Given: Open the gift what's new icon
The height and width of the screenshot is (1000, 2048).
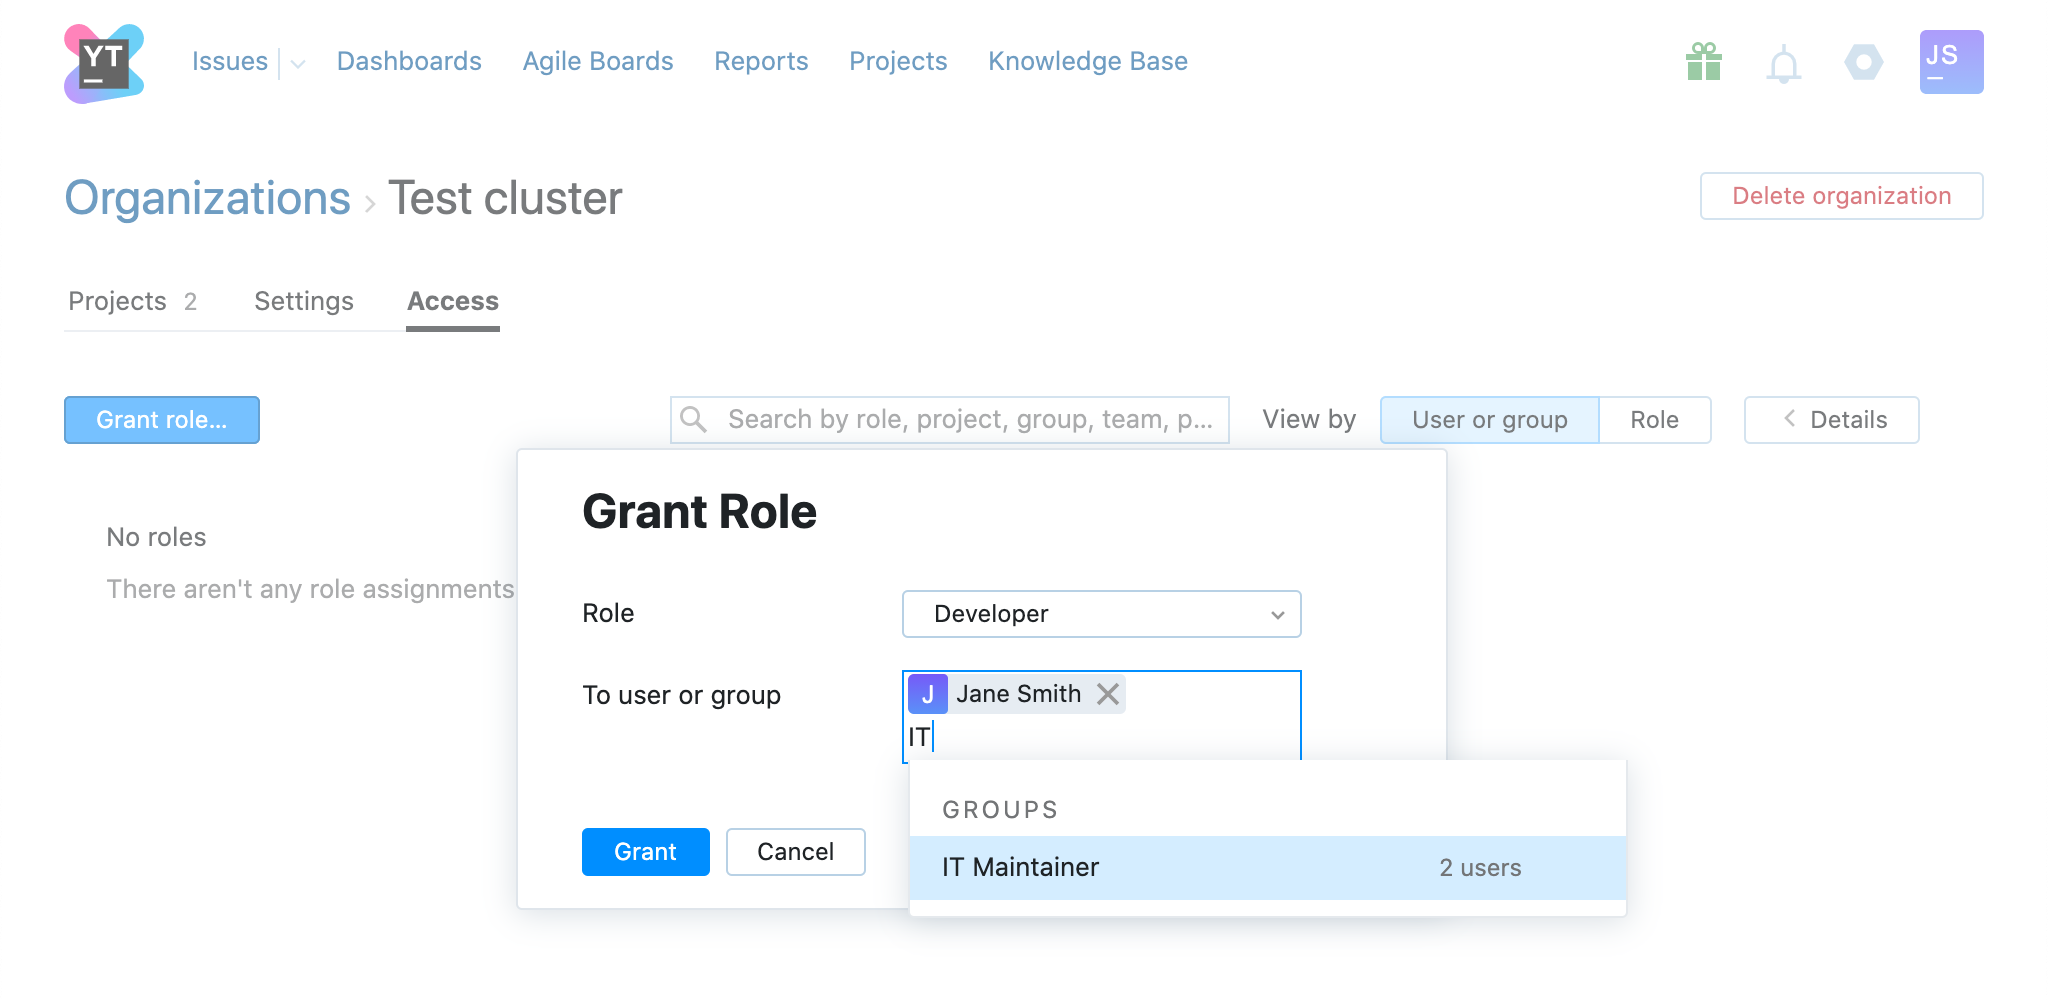Looking at the screenshot, I should [1703, 62].
